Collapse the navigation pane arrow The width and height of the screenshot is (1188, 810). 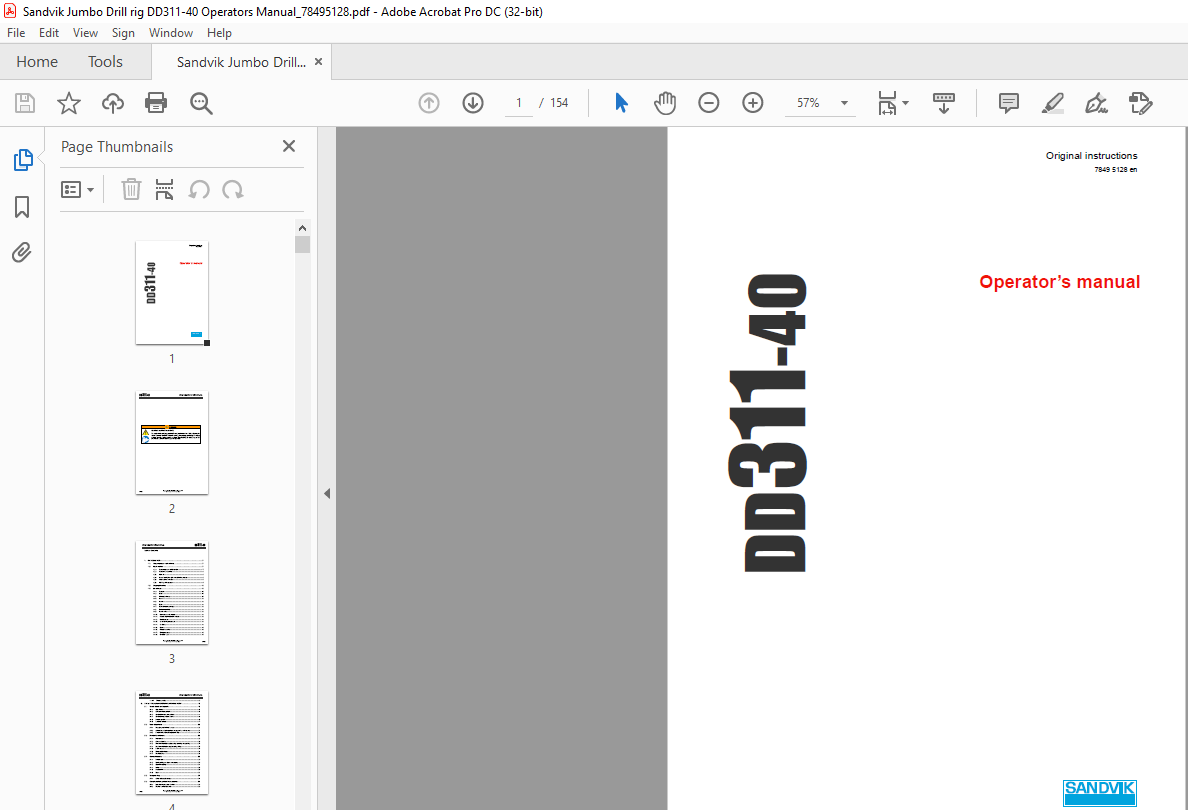tap(327, 493)
